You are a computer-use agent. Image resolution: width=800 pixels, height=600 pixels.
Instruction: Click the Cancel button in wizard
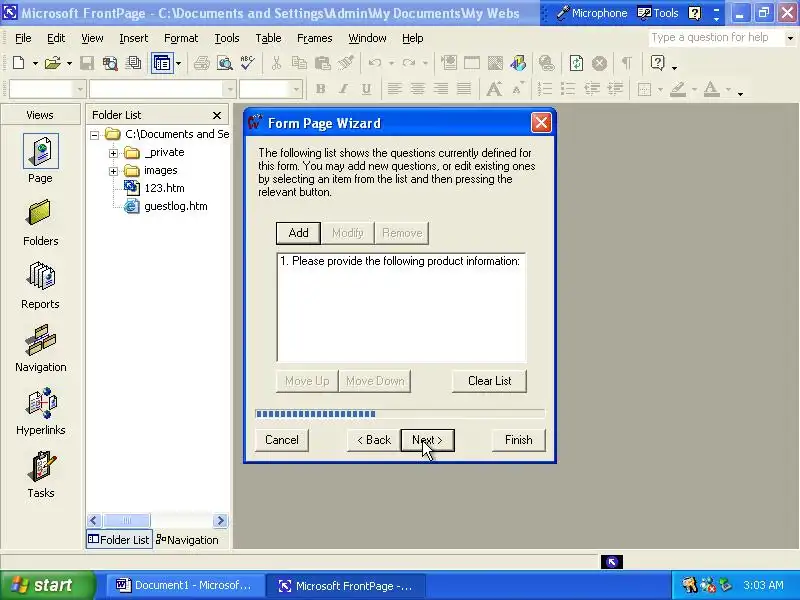click(282, 440)
